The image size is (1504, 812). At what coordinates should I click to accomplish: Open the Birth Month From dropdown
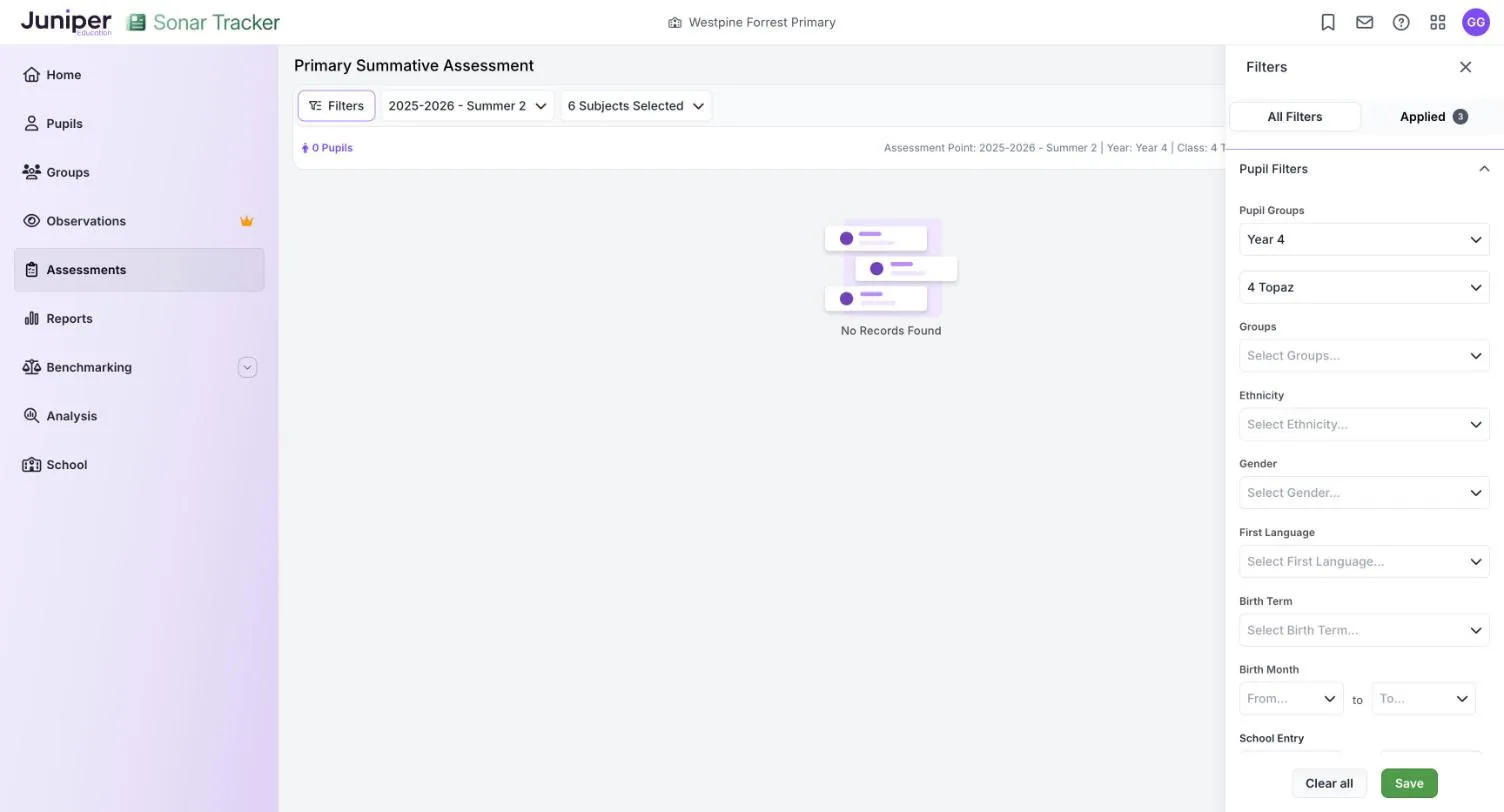point(1291,699)
